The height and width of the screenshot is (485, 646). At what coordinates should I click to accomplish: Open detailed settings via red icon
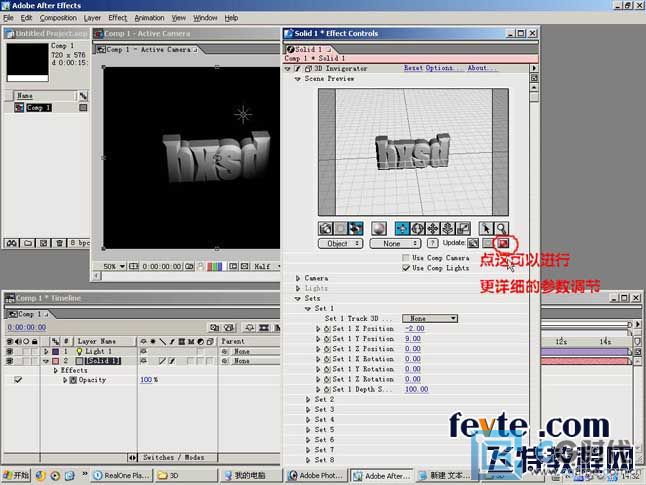click(503, 243)
